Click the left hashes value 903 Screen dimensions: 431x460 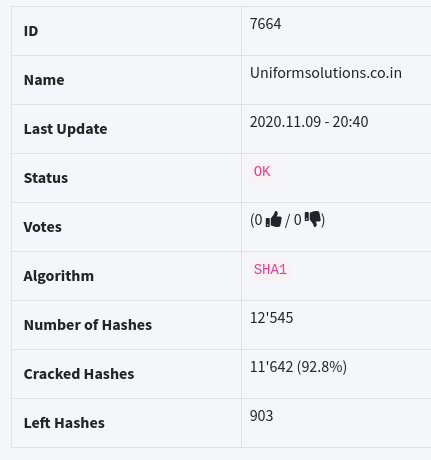coord(261,416)
